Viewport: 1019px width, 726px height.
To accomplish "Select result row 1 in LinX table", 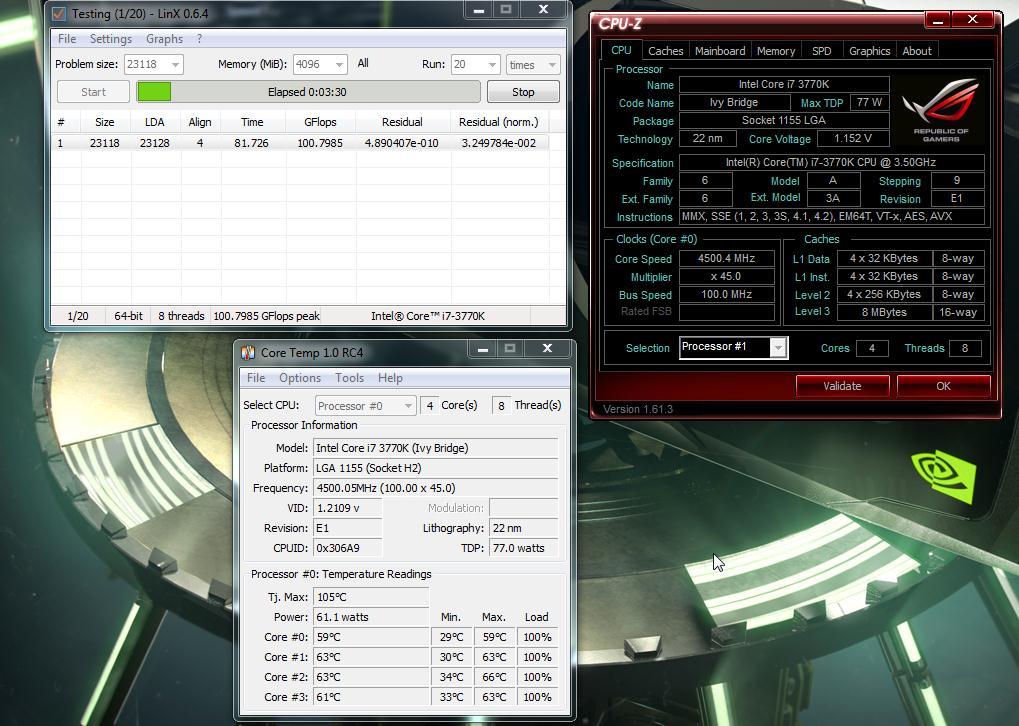I will coord(300,142).
